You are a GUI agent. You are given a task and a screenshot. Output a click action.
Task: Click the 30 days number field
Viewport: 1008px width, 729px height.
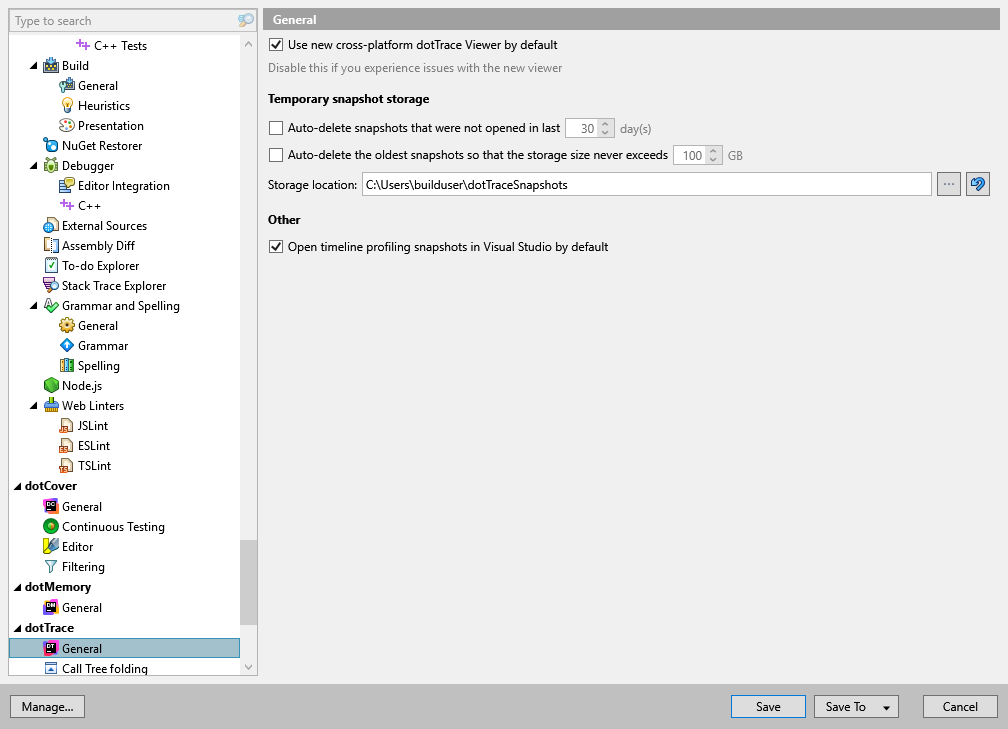point(582,129)
